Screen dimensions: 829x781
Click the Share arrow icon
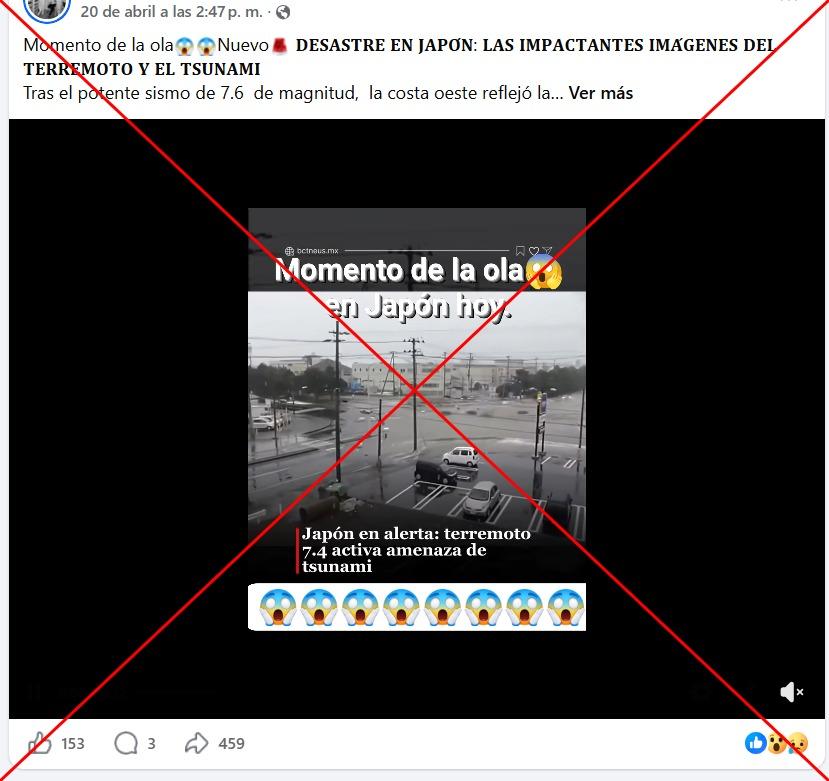196,743
